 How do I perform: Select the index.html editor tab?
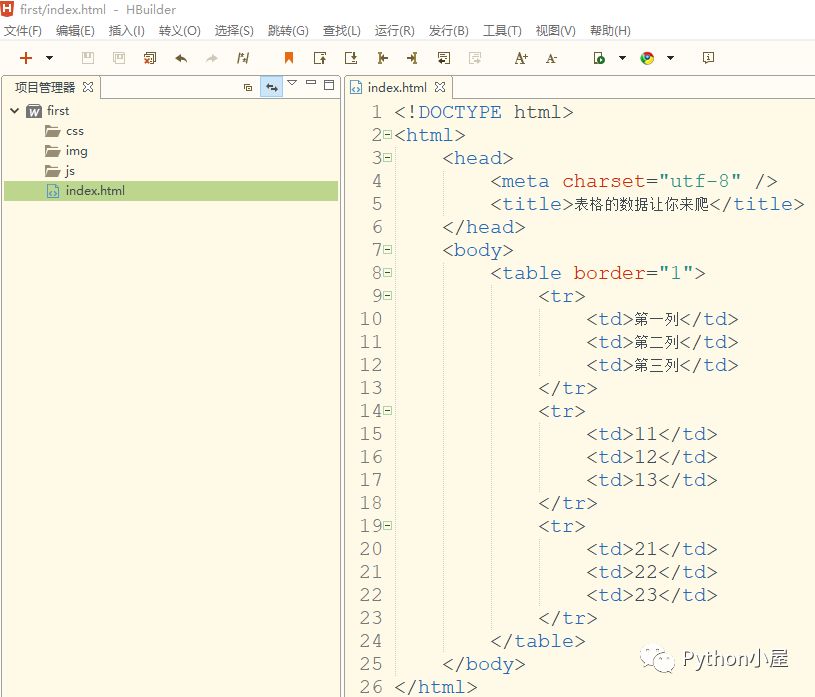click(397, 87)
